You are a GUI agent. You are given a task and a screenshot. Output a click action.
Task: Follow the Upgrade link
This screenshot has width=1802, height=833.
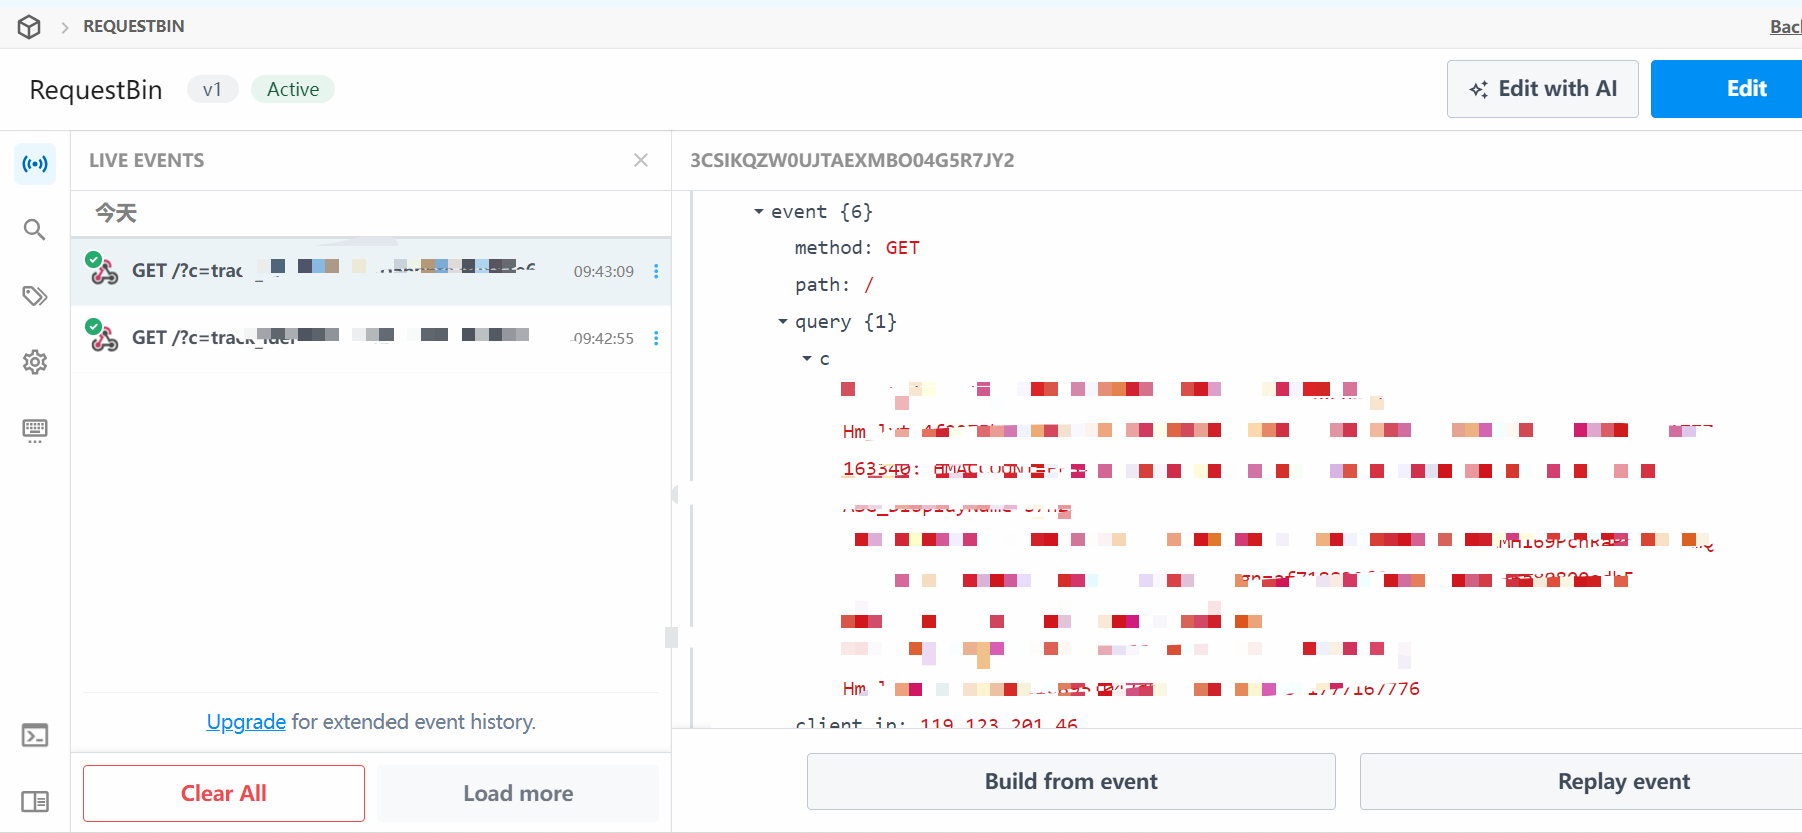(x=246, y=722)
